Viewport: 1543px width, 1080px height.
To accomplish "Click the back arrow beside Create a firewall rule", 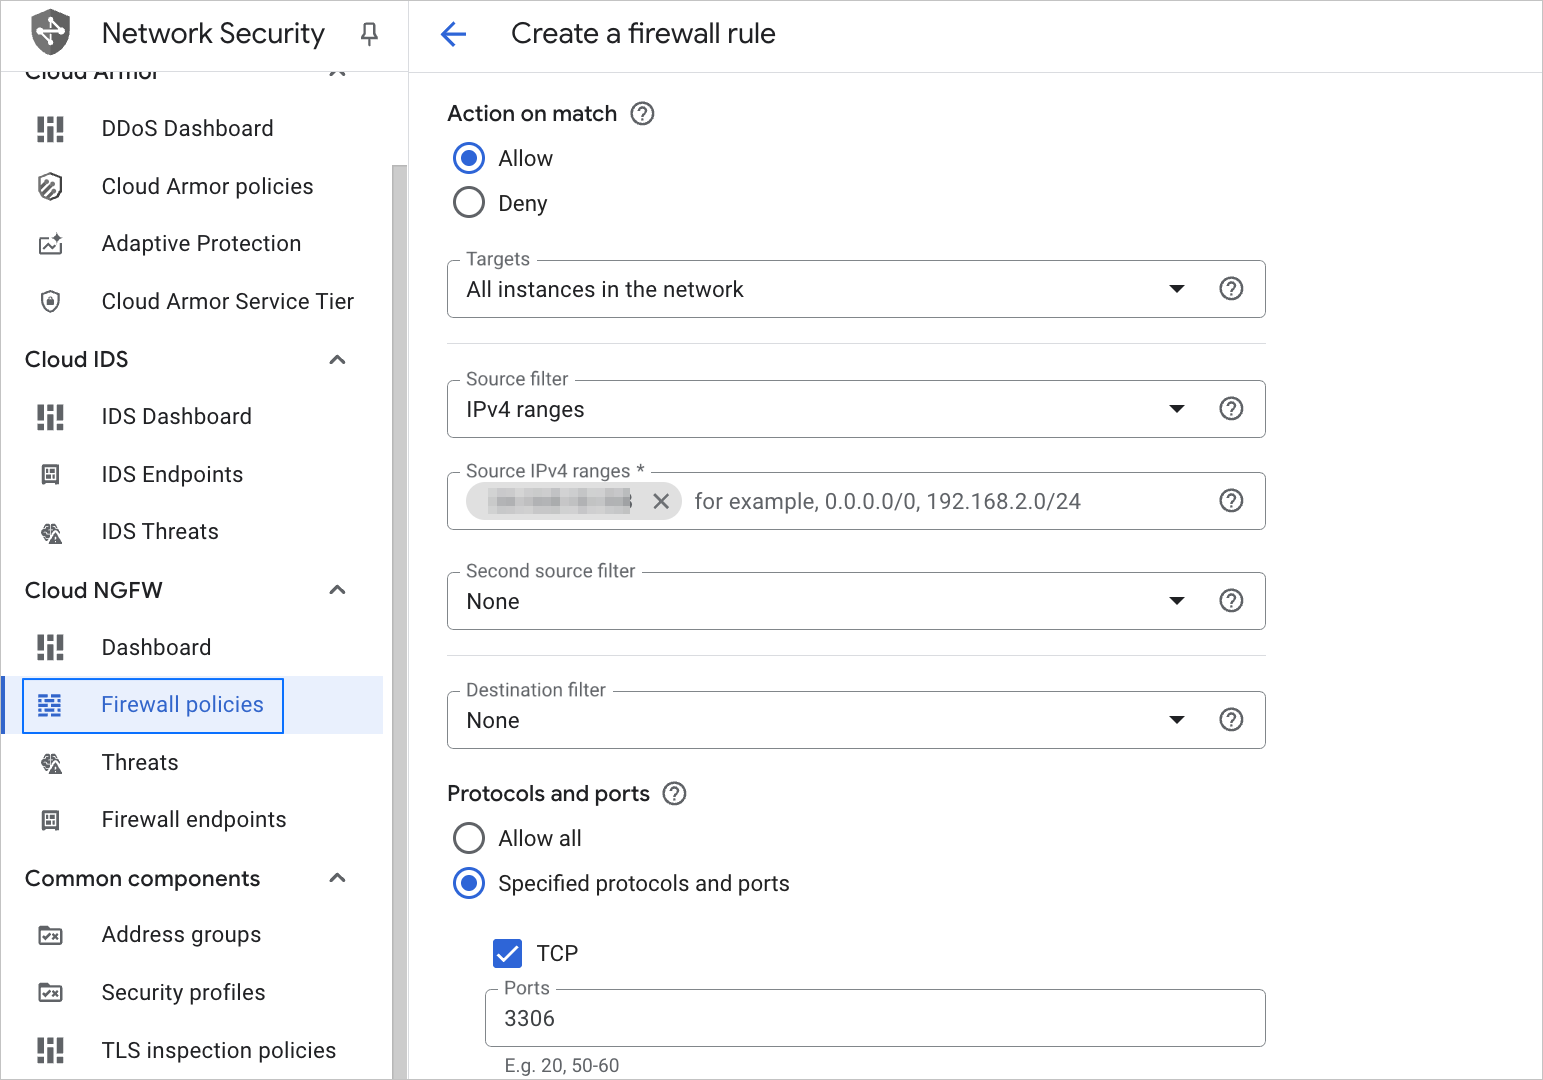I will pos(453,34).
